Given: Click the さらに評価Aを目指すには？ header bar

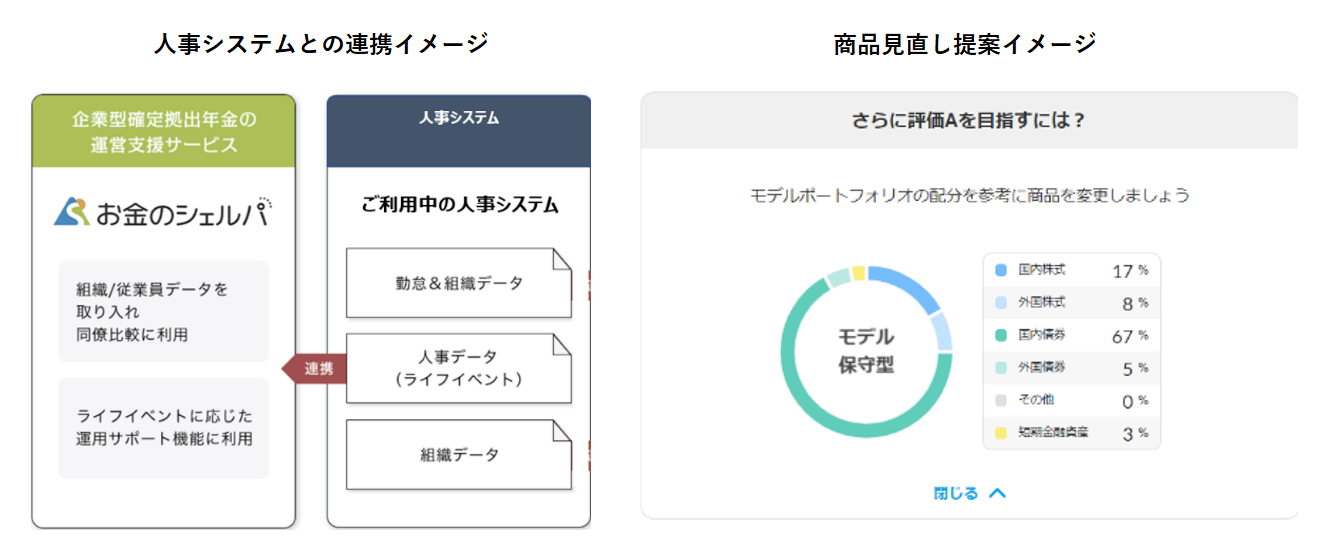Looking at the screenshot, I should point(968,120).
